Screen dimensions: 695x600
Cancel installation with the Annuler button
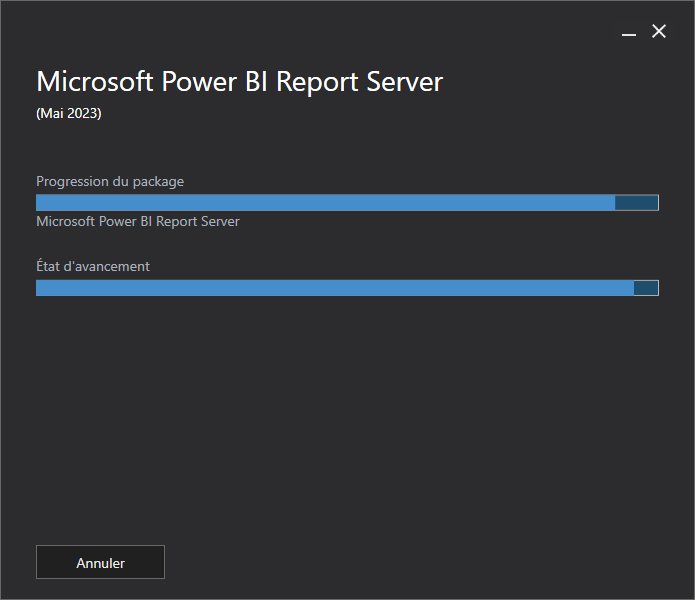[x=100, y=562]
